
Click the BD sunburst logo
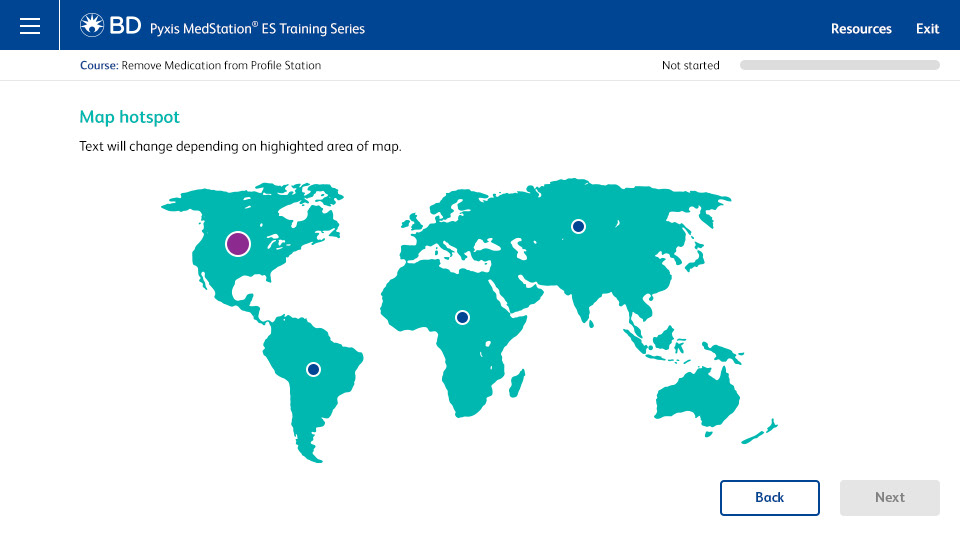pos(92,25)
